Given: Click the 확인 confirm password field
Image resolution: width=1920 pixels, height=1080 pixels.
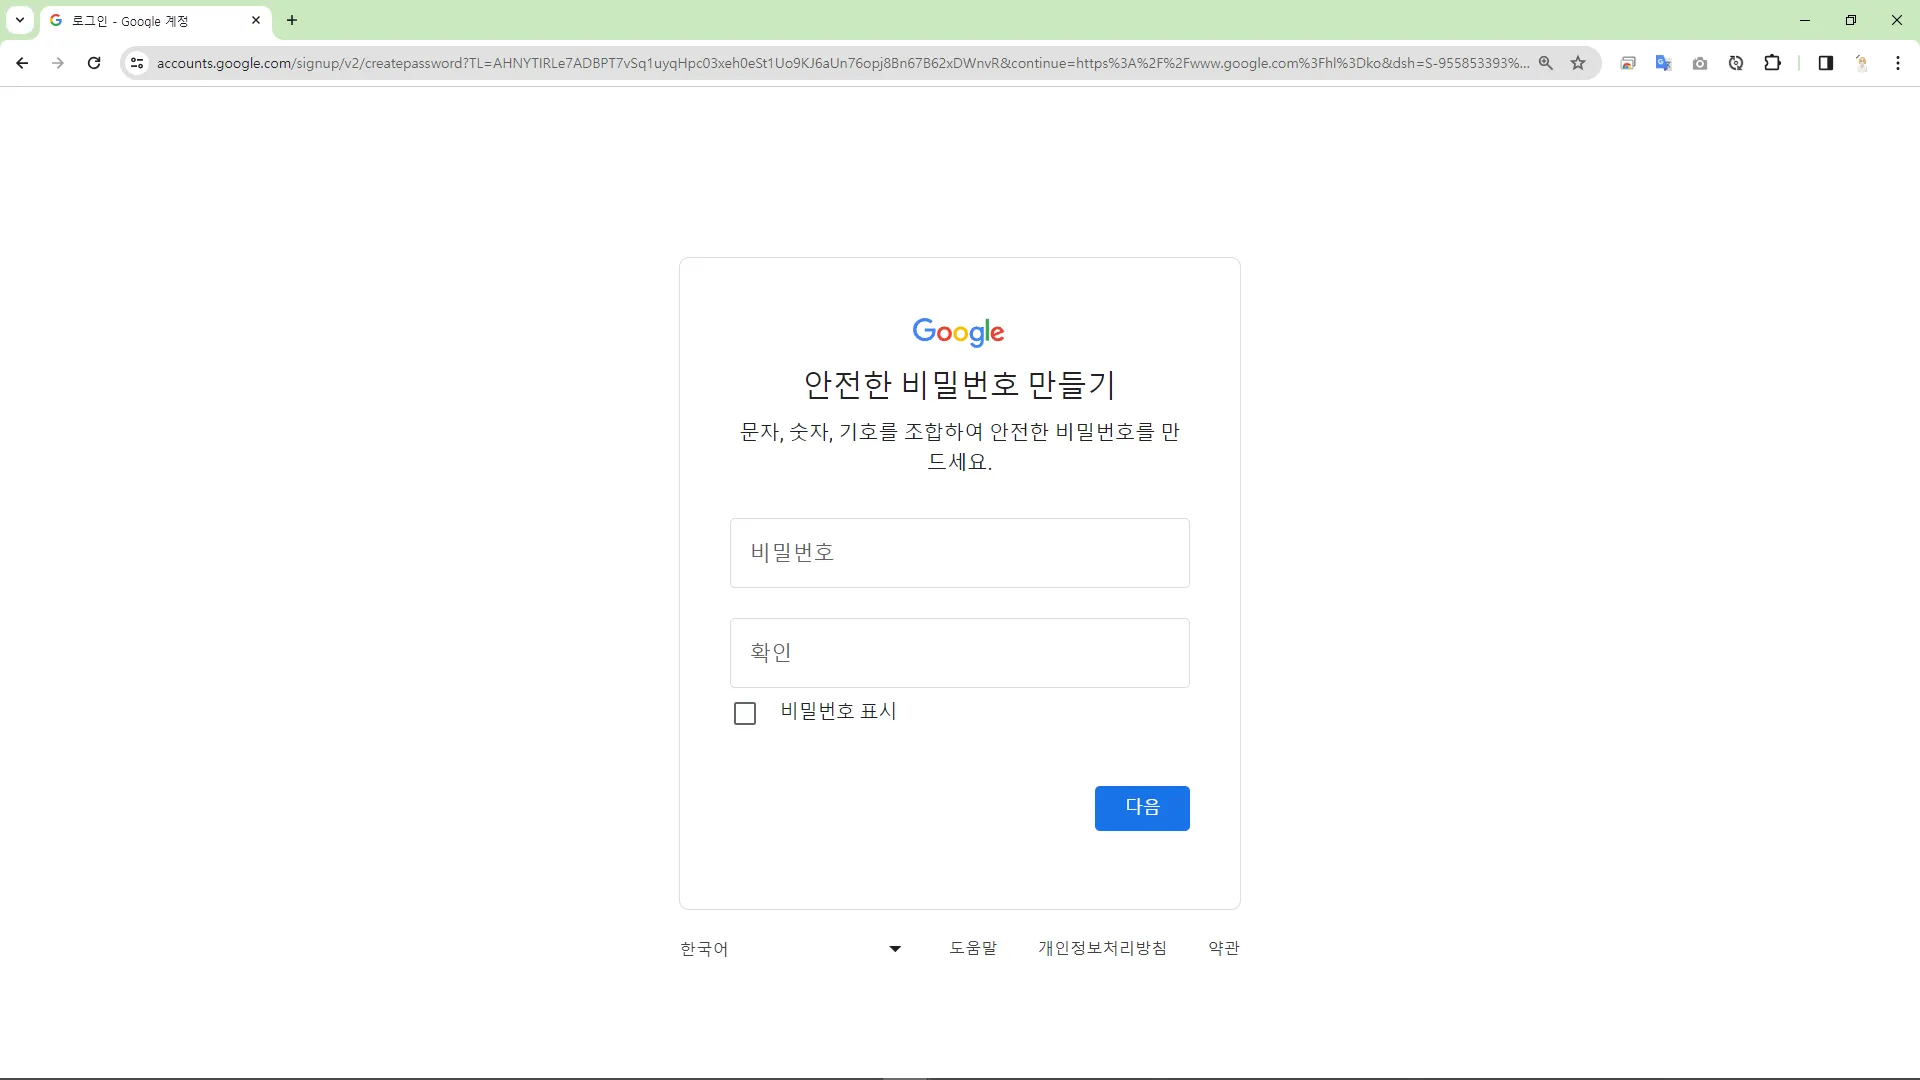Looking at the screenshot, I should click(x=959, y=653).
